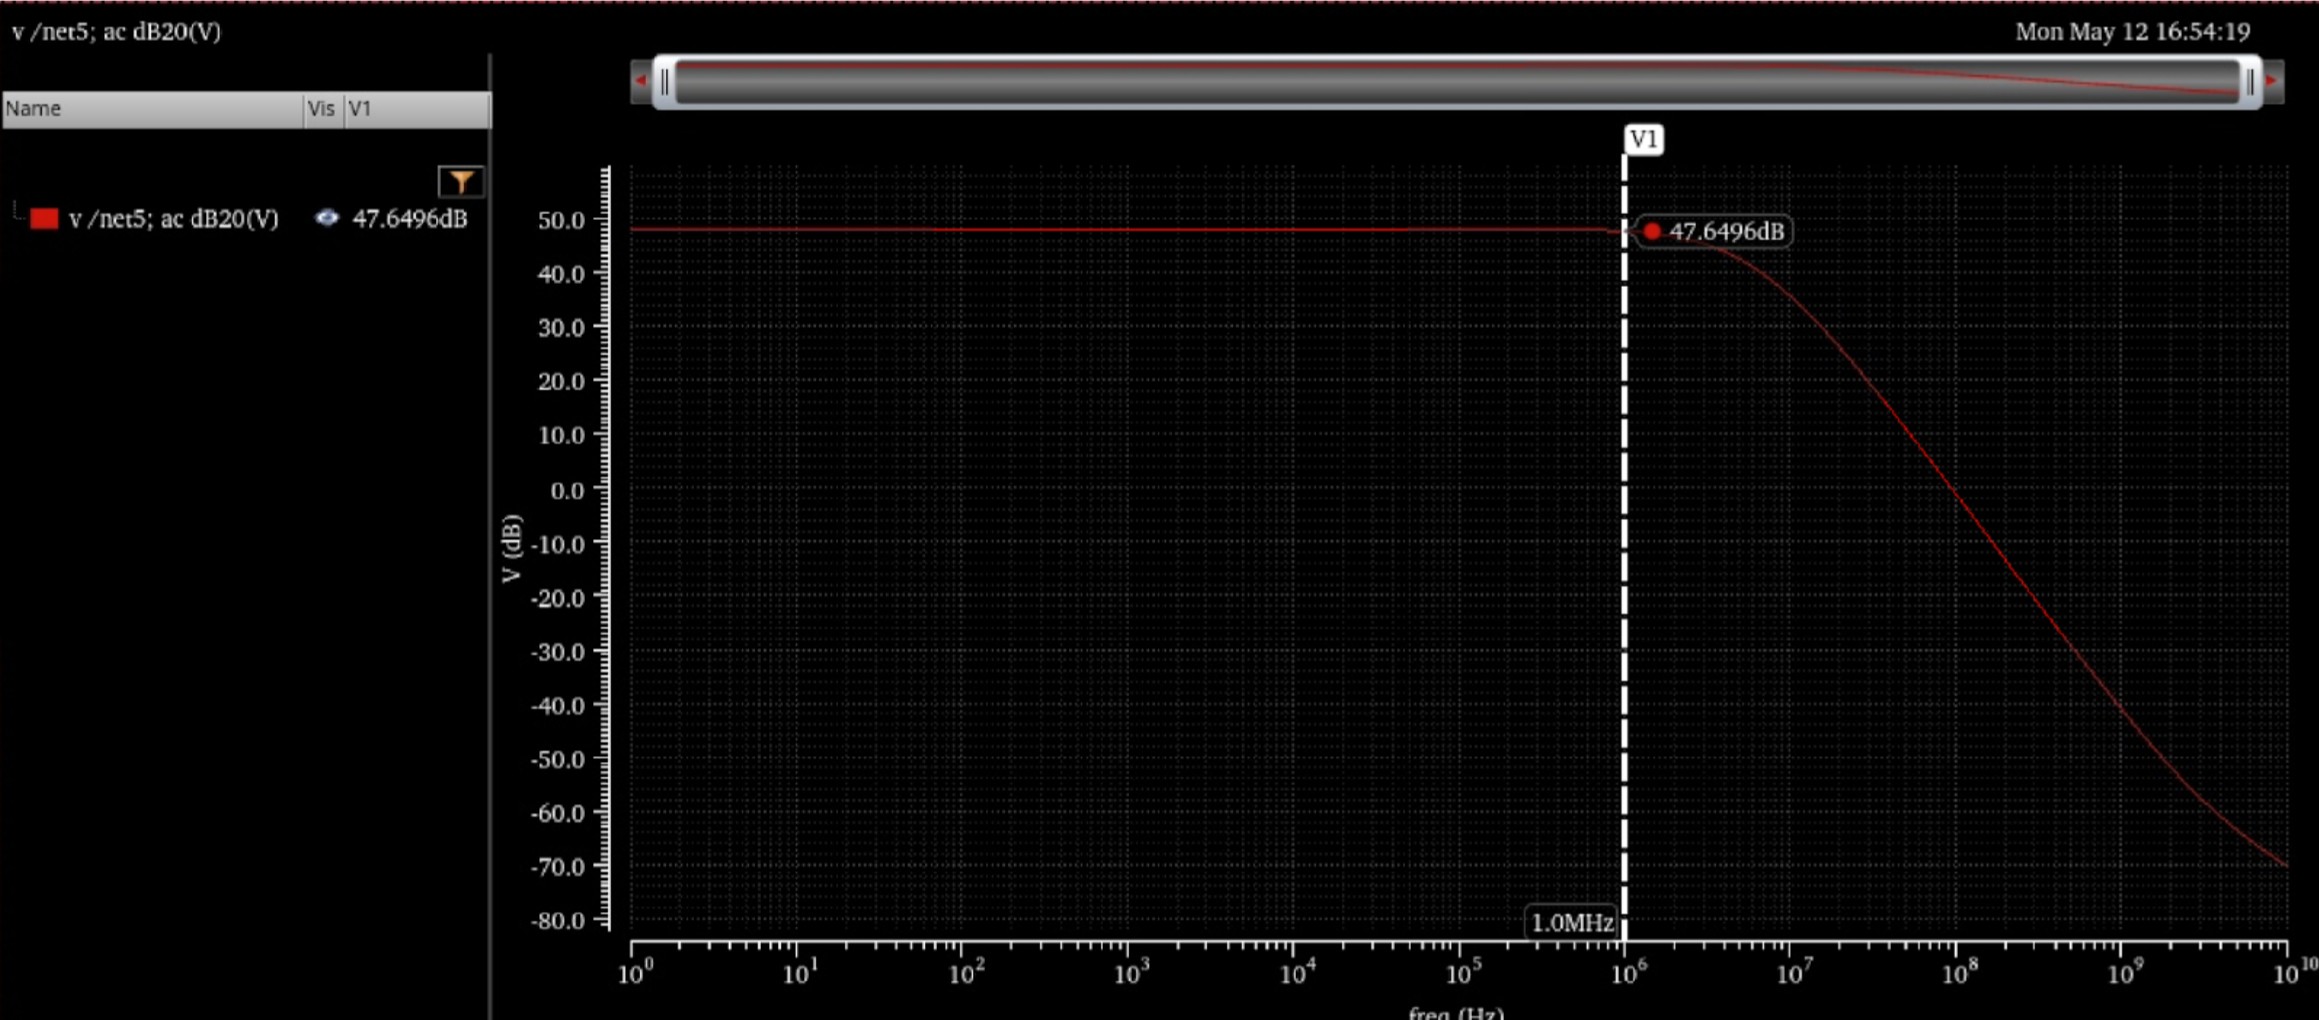2319x1020 pixels.
Task: Click the 1.0MHz marker frequency label
Action: click(x=1571, y=922)
